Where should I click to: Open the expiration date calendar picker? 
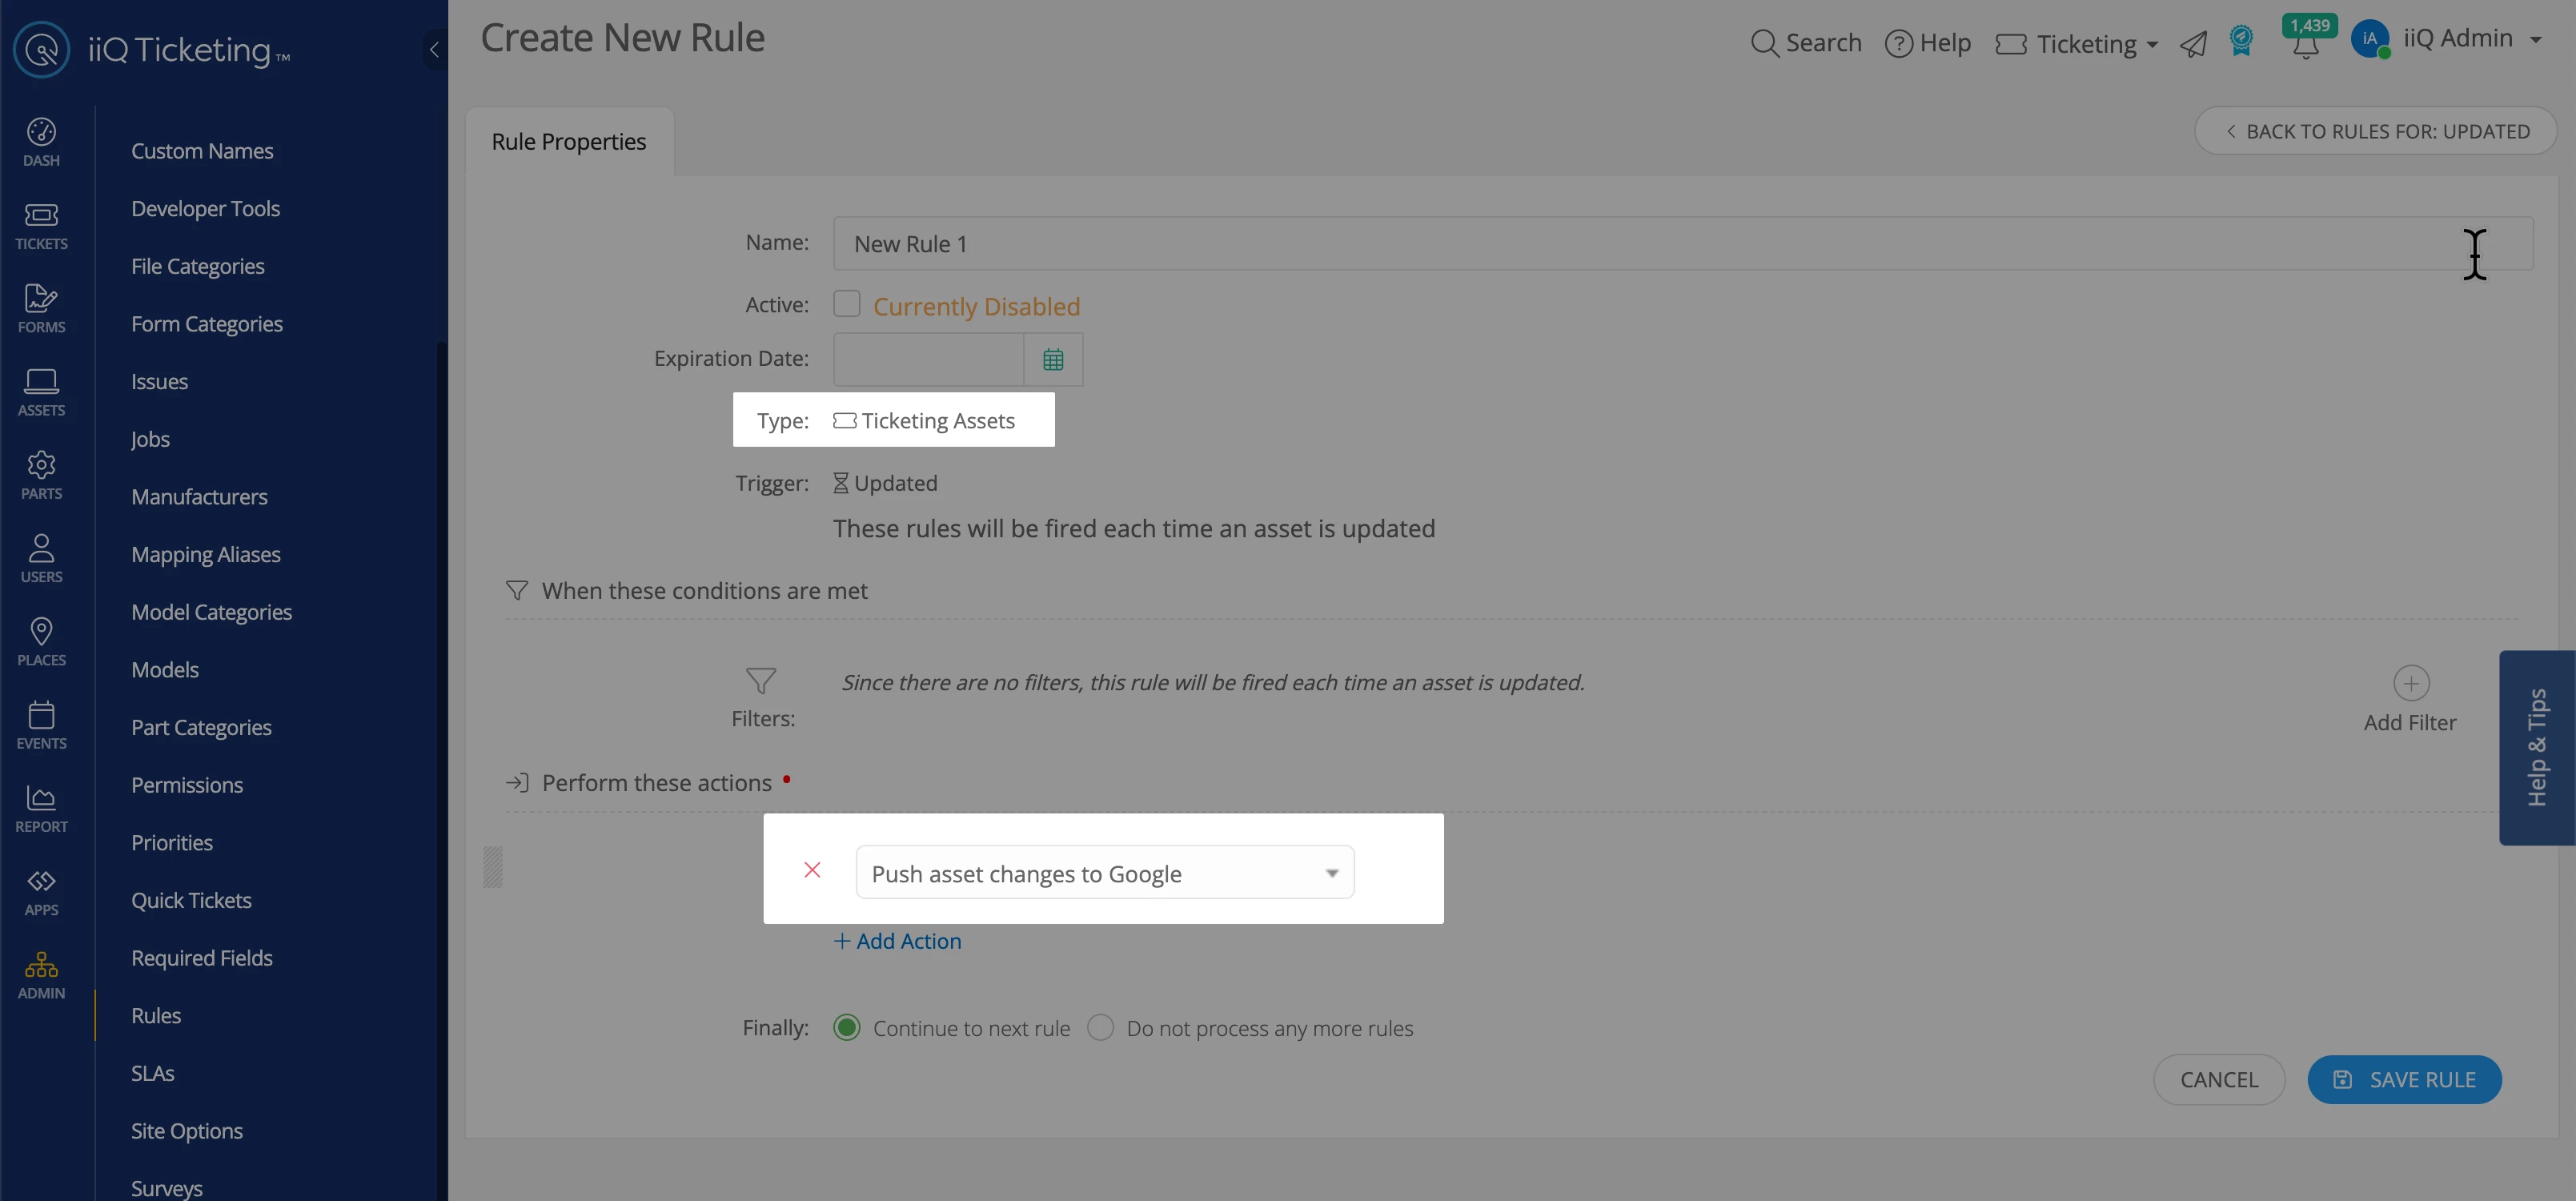point(1052,360)
